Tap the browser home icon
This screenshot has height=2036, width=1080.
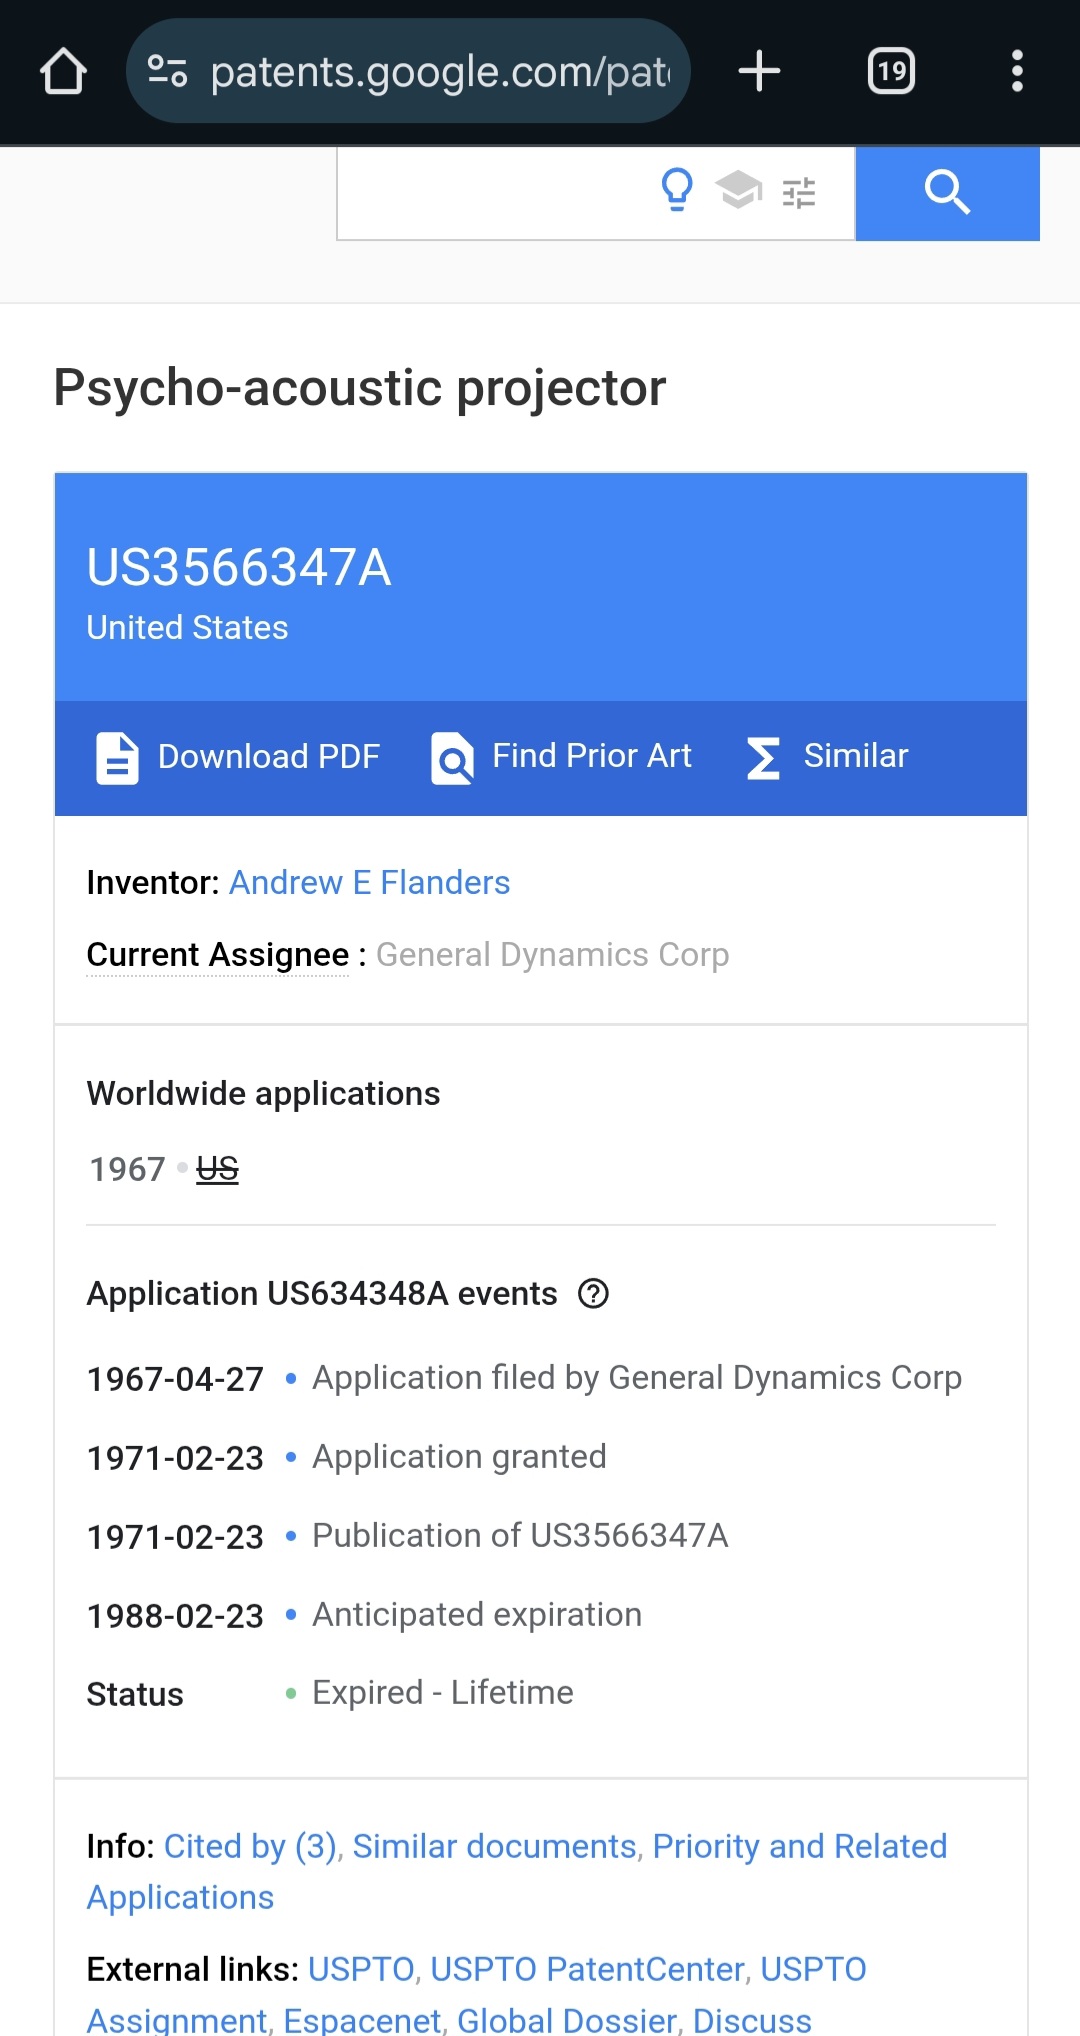[x=63, y=71]
